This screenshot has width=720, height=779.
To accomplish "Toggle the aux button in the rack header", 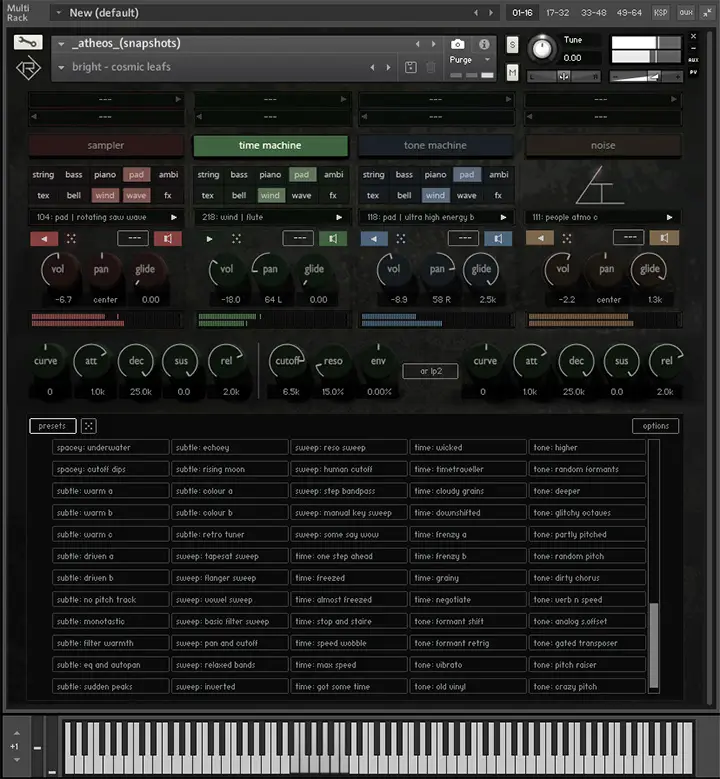I will (x=686, y=12).
